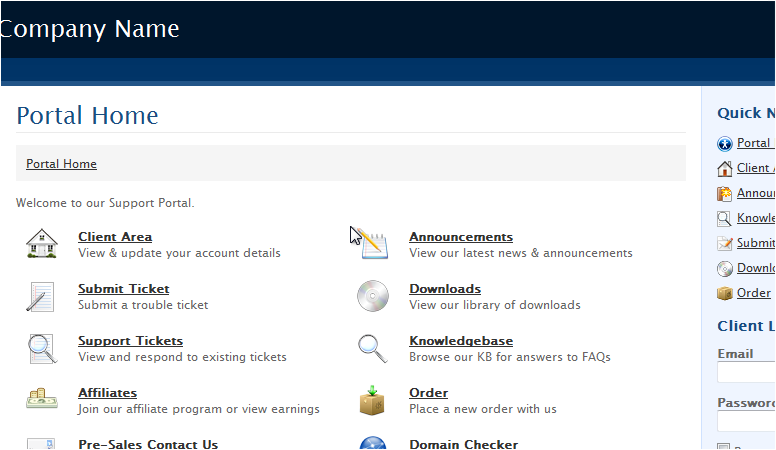Click the Downloads disc icon

click(x=373, y=296)
